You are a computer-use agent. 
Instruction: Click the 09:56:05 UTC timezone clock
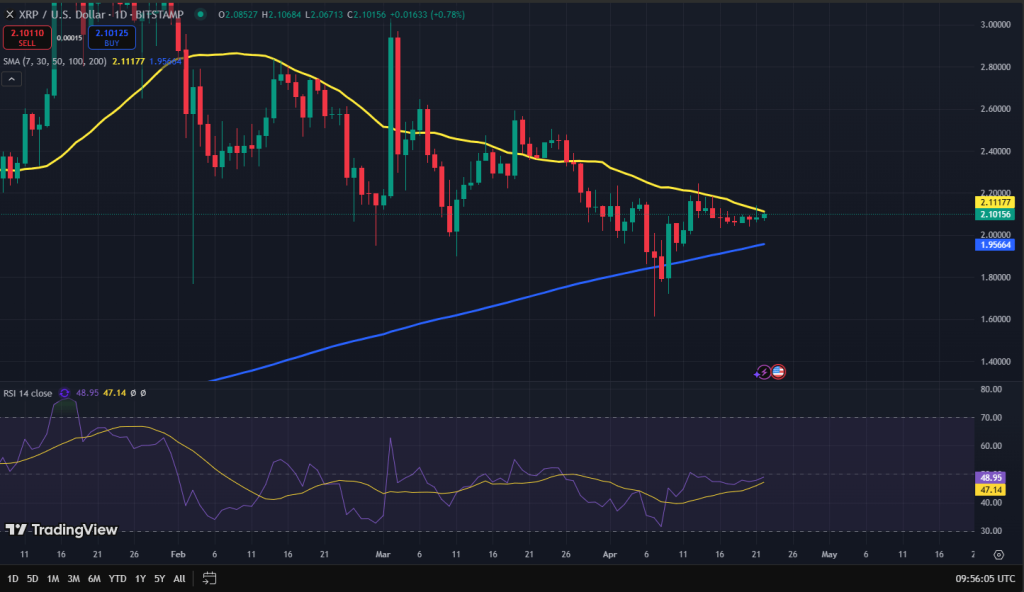coord(985,578)
